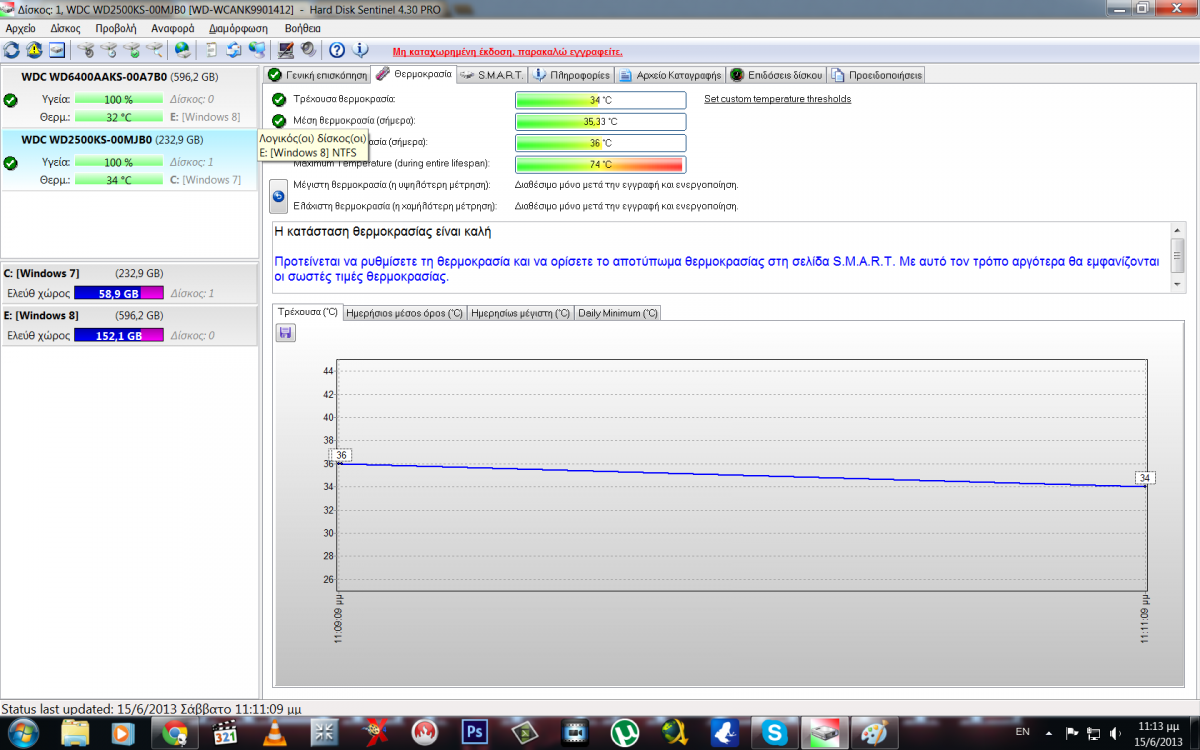This screenshot has width=1200, height=750.
Task: Open Windows Explorer from the taskbar
Action: [75, 733]
